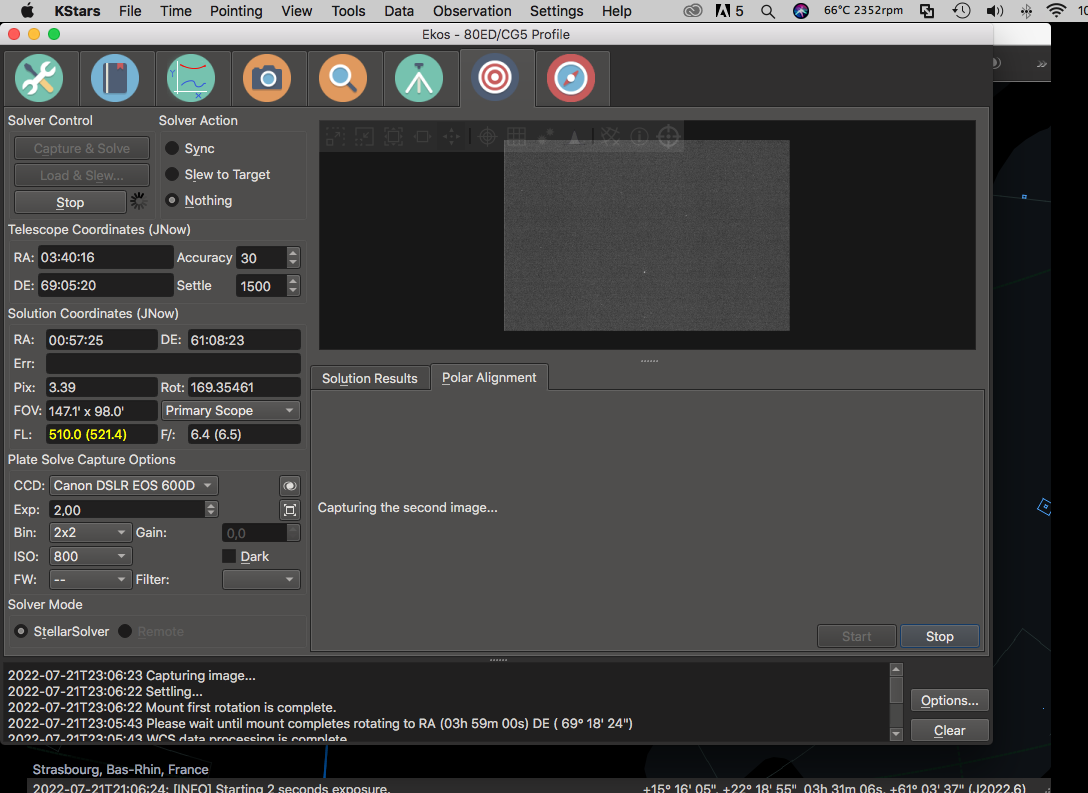1088x793 pixels.
Task: Switch to the Solution Results tab
Action: (370, 378)
